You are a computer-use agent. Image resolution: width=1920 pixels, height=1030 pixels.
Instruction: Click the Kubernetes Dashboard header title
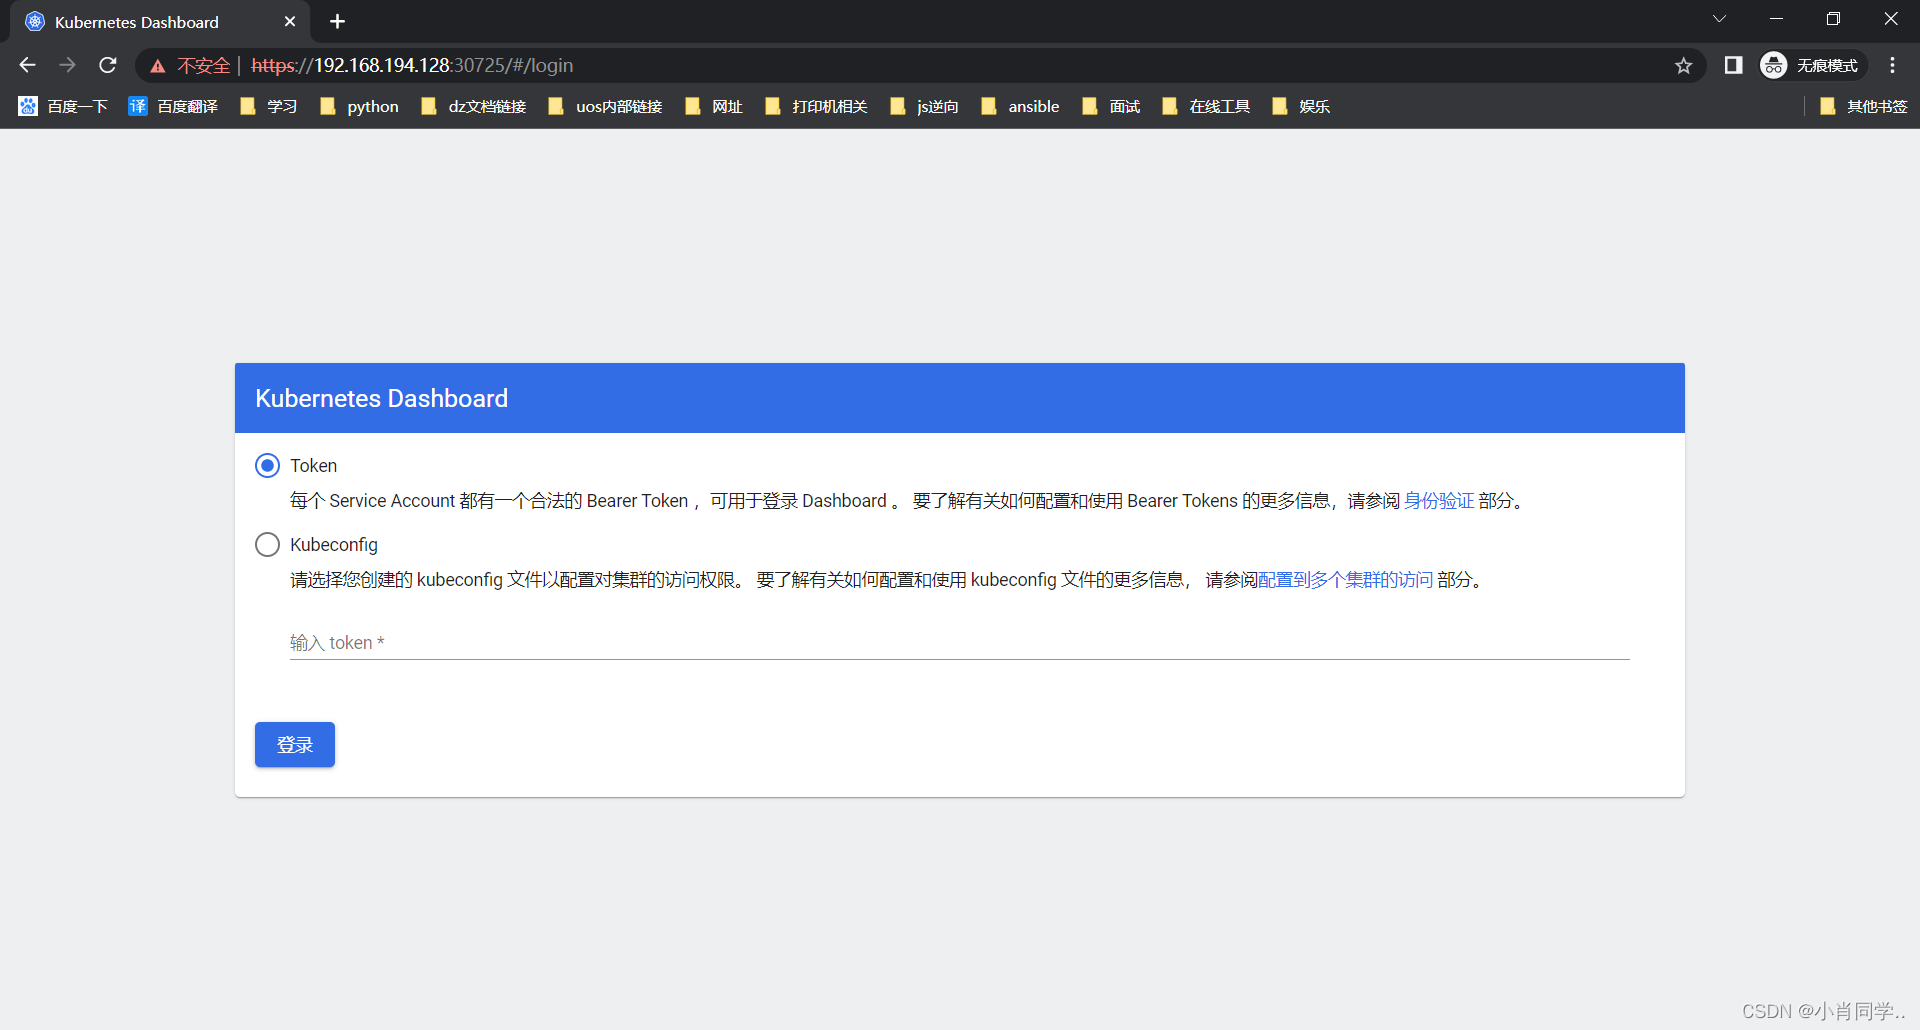382,398
